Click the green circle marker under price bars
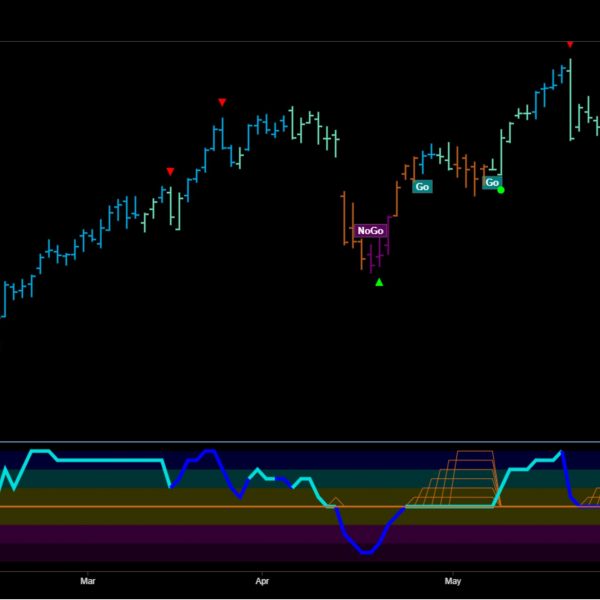Viewport: 600px width, 600px height. click(x=501, y=190)
